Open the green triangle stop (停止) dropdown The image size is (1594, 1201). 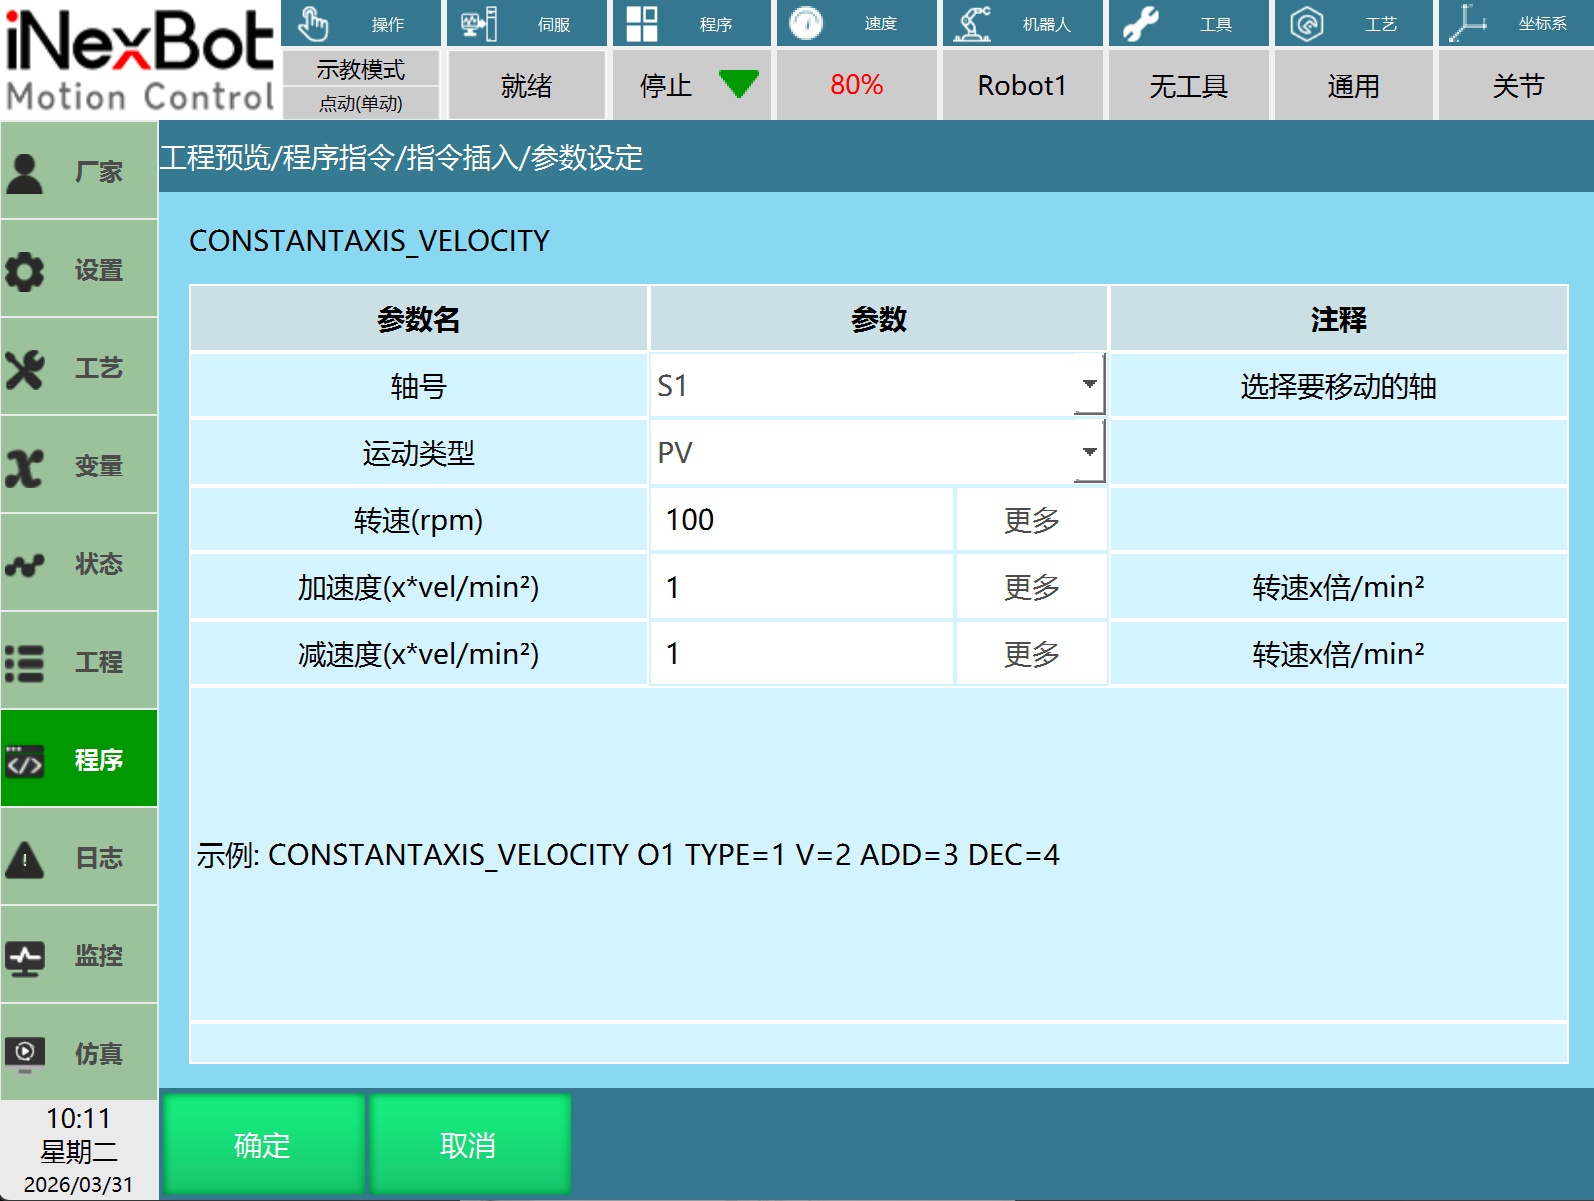click(x=738, y=85)
